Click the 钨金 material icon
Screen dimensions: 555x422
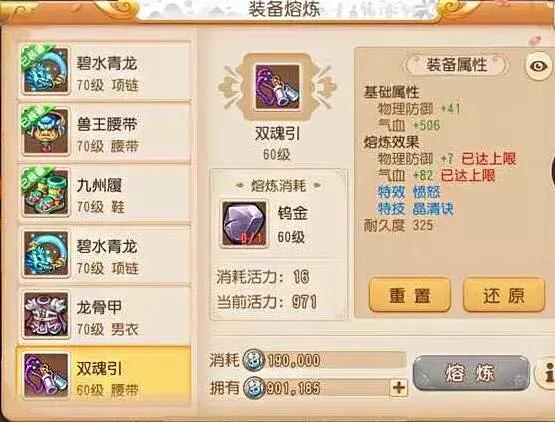pyautogui.click(x=244, y=224)
